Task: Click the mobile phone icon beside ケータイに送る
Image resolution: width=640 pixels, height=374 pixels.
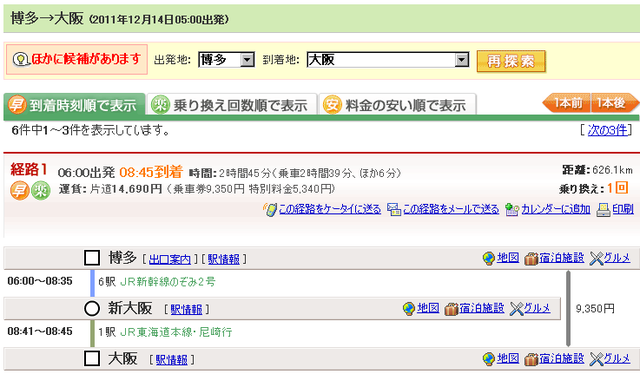Action: point(270,209)
